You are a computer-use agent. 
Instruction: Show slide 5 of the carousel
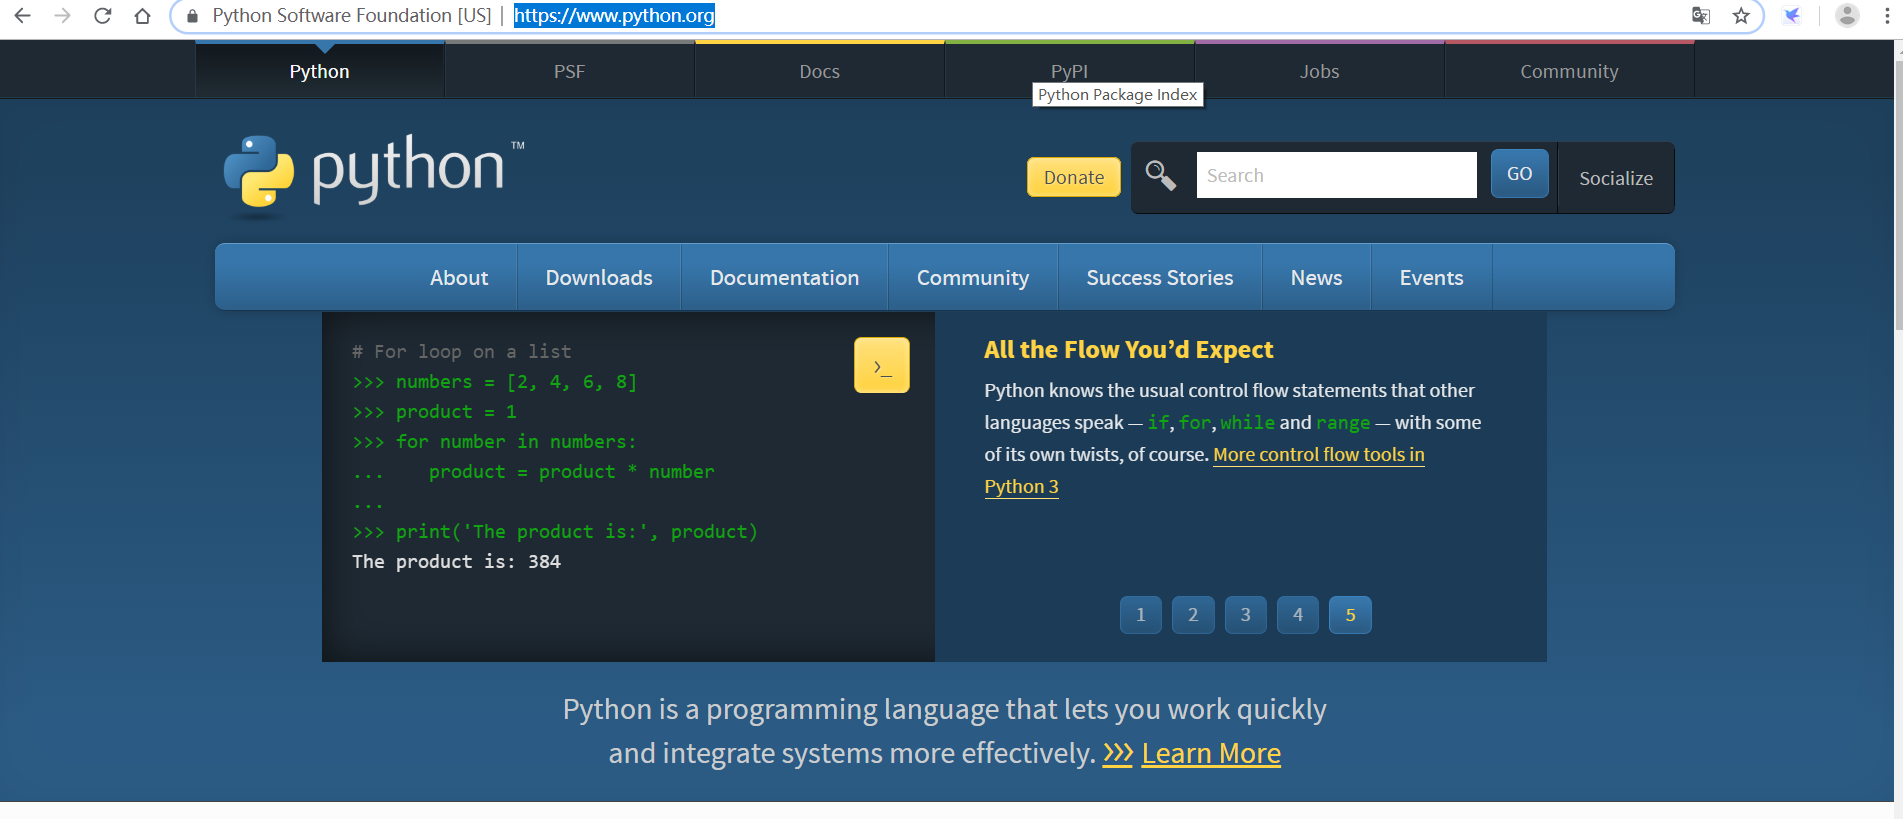(1350, 615)
